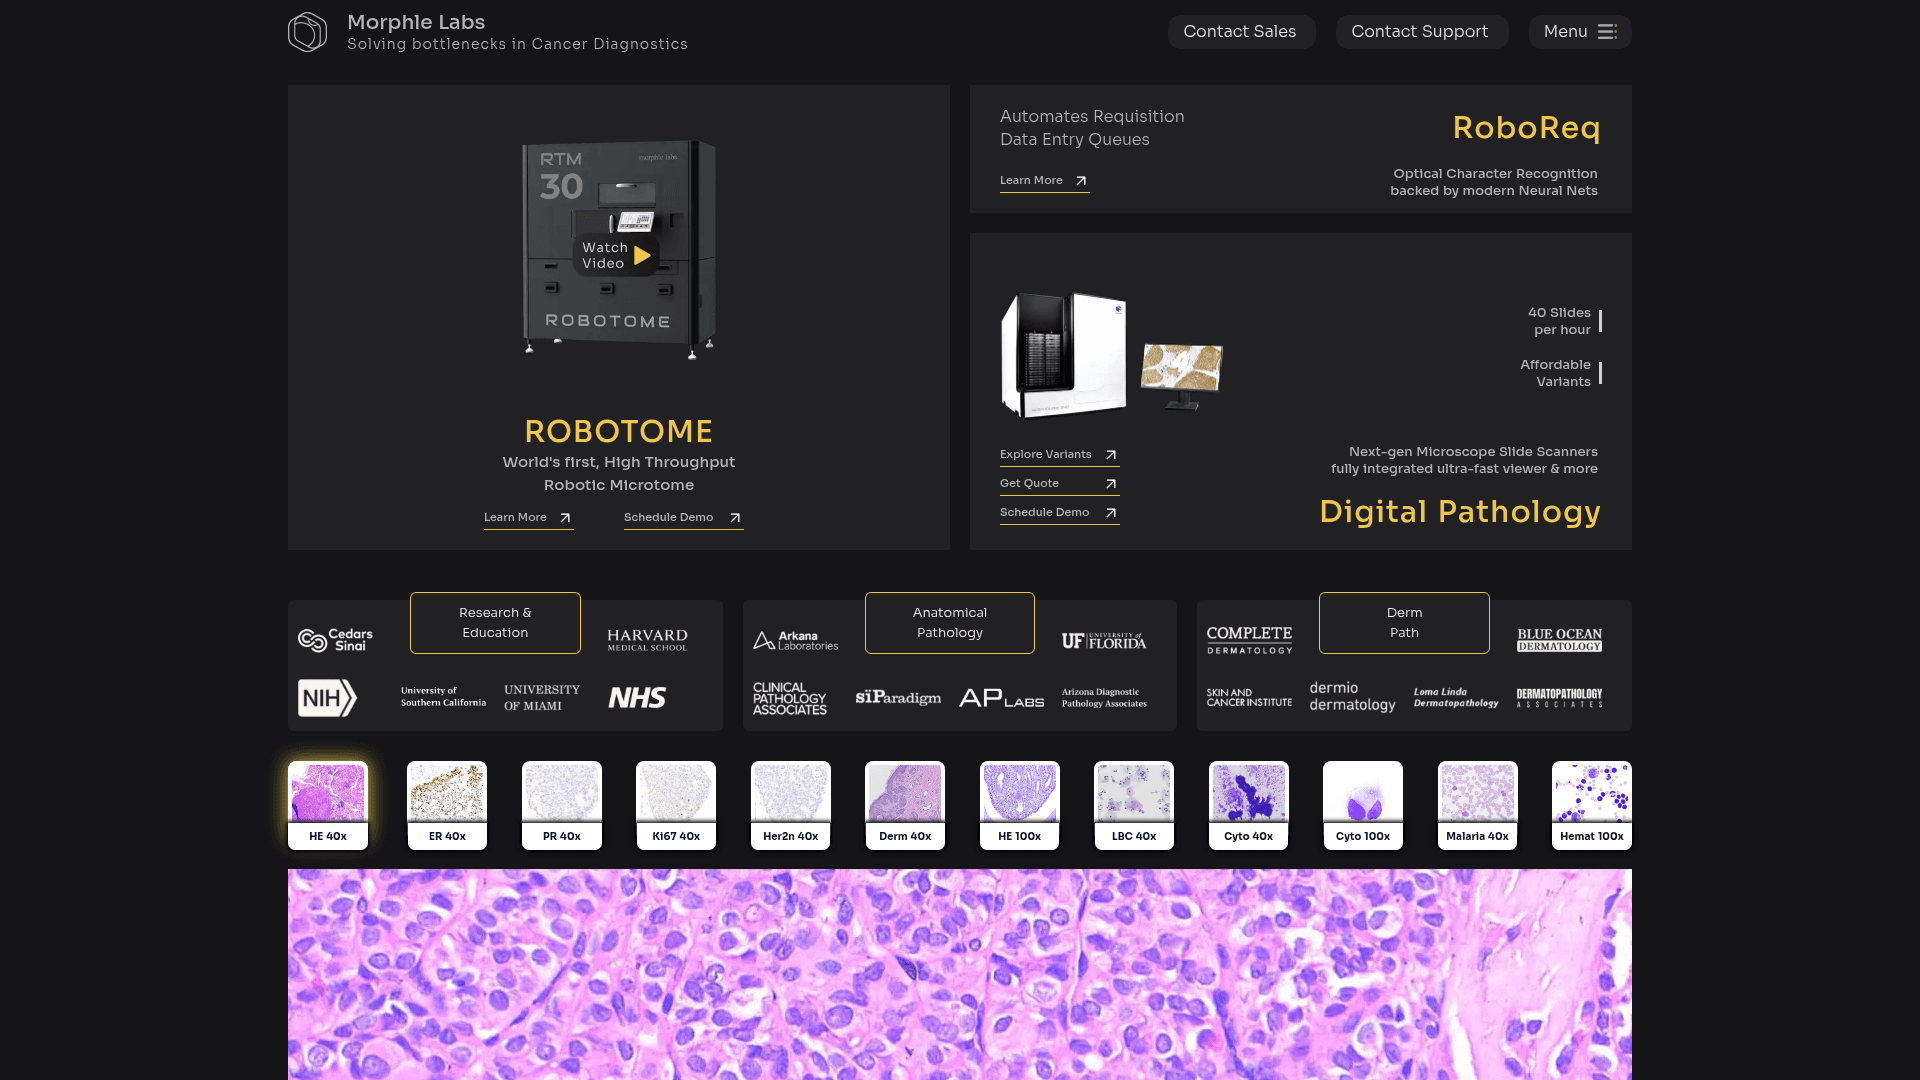
Task: Select the Cyto 100x slide thumbnail
Action: [x=1363, y=806]
